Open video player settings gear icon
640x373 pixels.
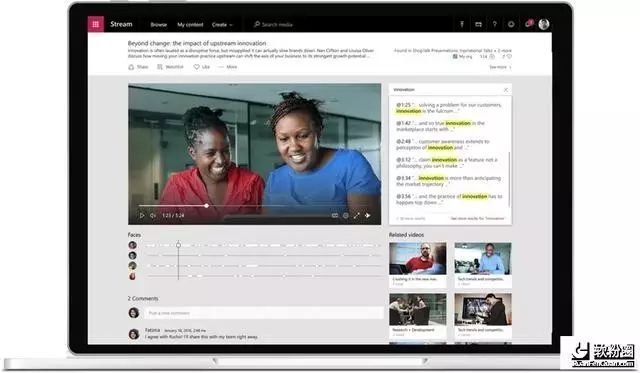[346, 215]
